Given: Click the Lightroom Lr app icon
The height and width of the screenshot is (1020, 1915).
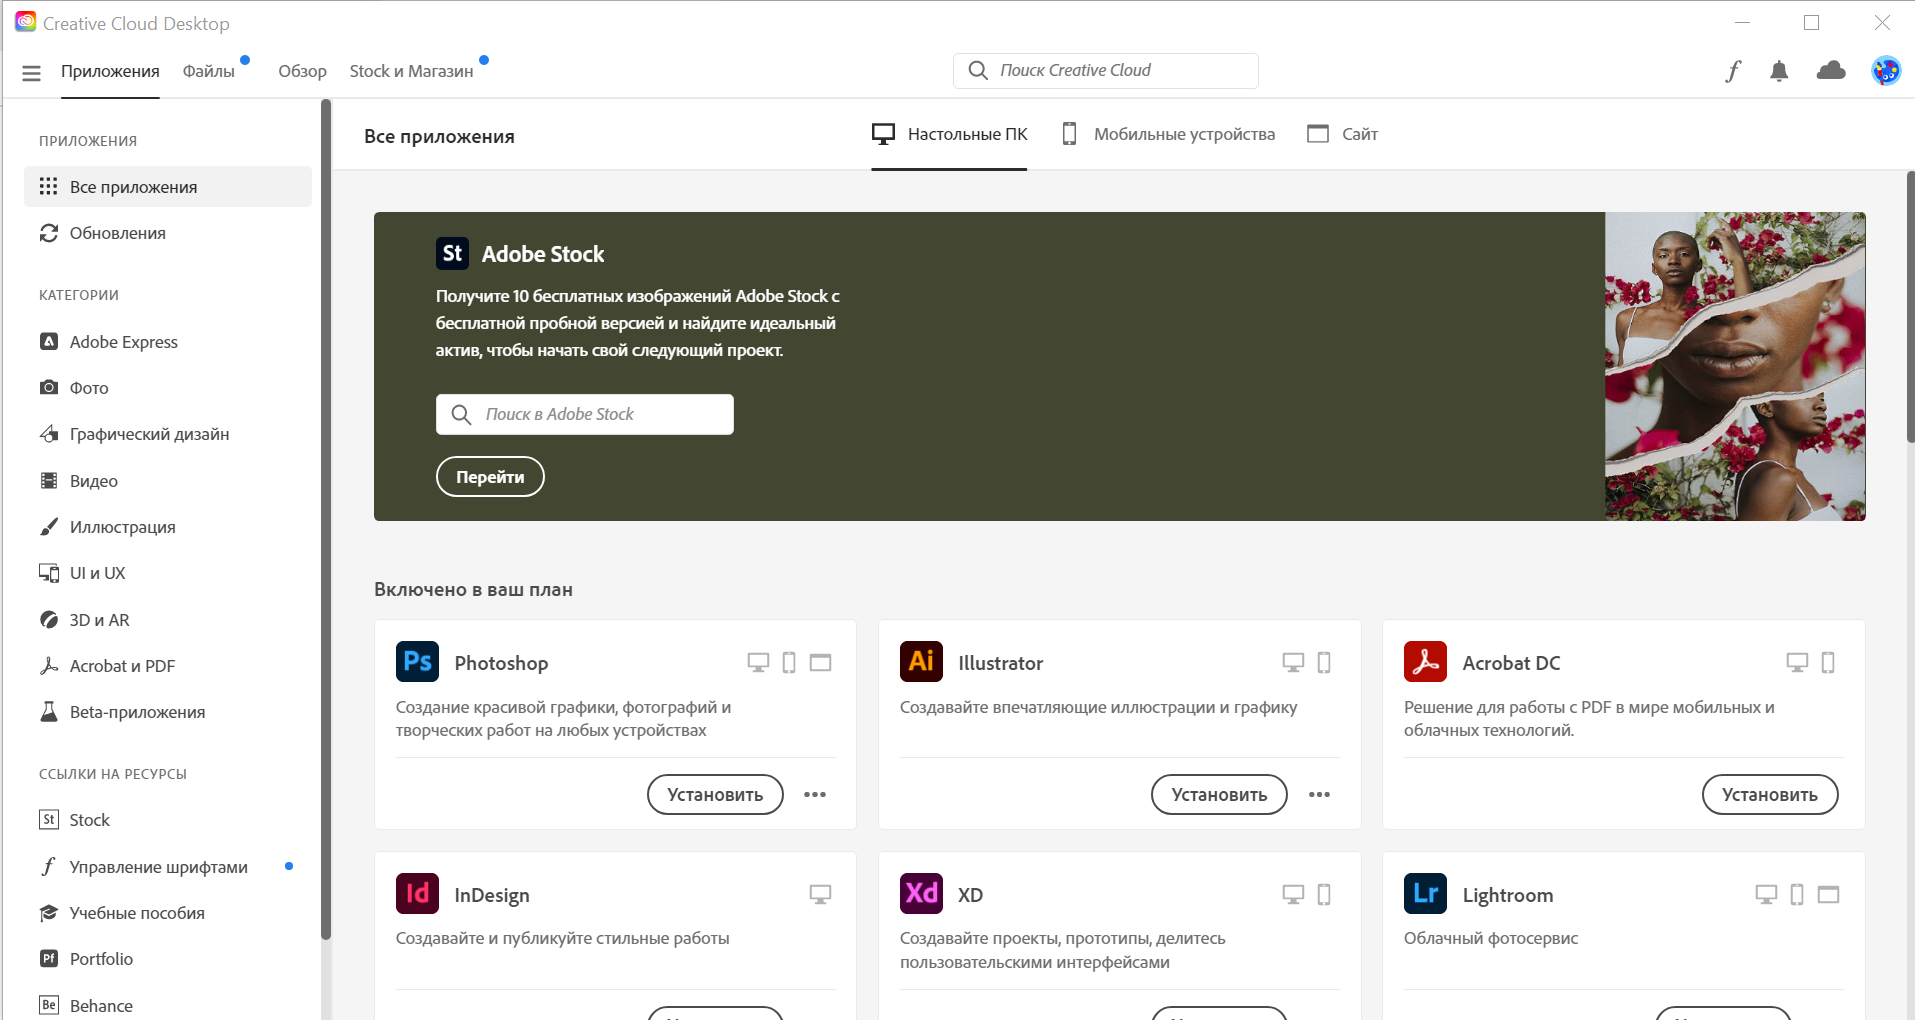Looking at the screenshot, I should (x=1425, y=894).
